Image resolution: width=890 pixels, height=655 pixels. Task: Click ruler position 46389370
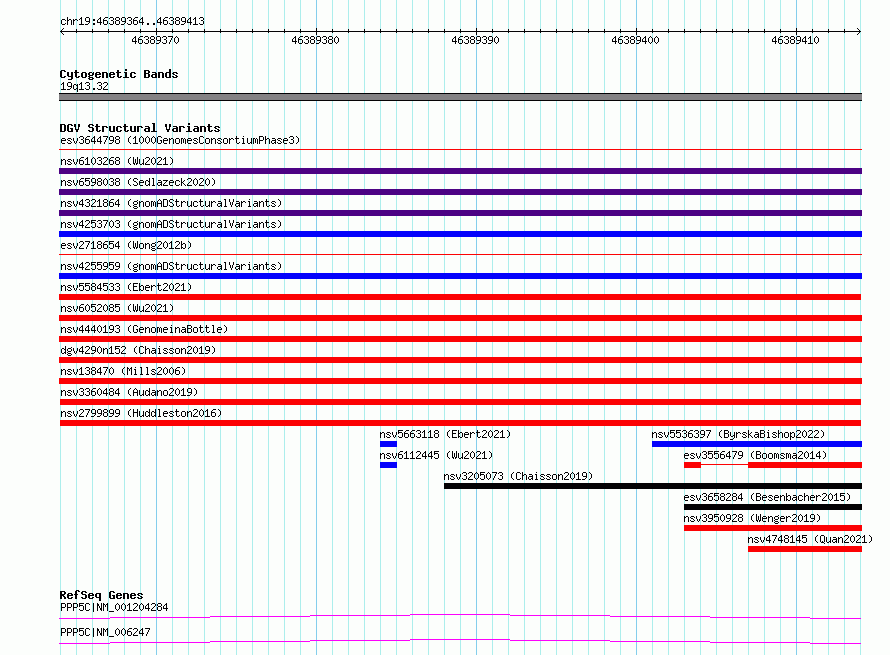coord(156,40)
